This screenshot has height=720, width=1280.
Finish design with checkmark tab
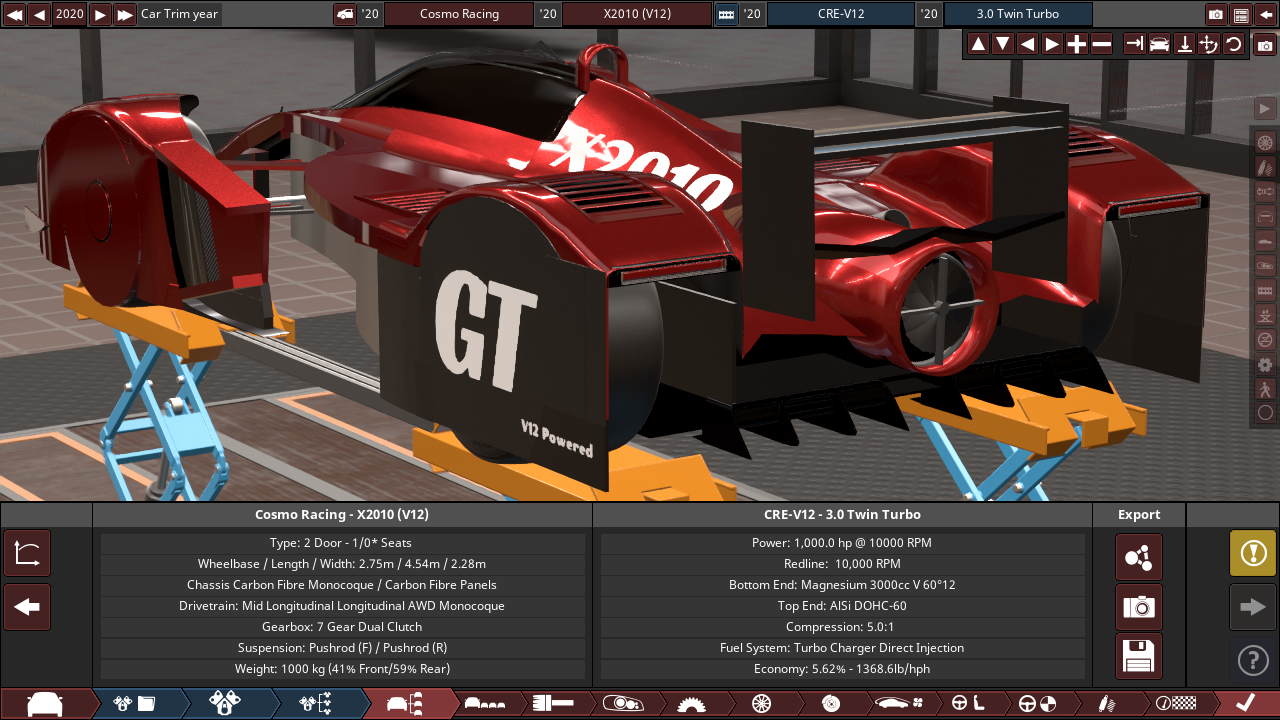tap(1246, 703)
